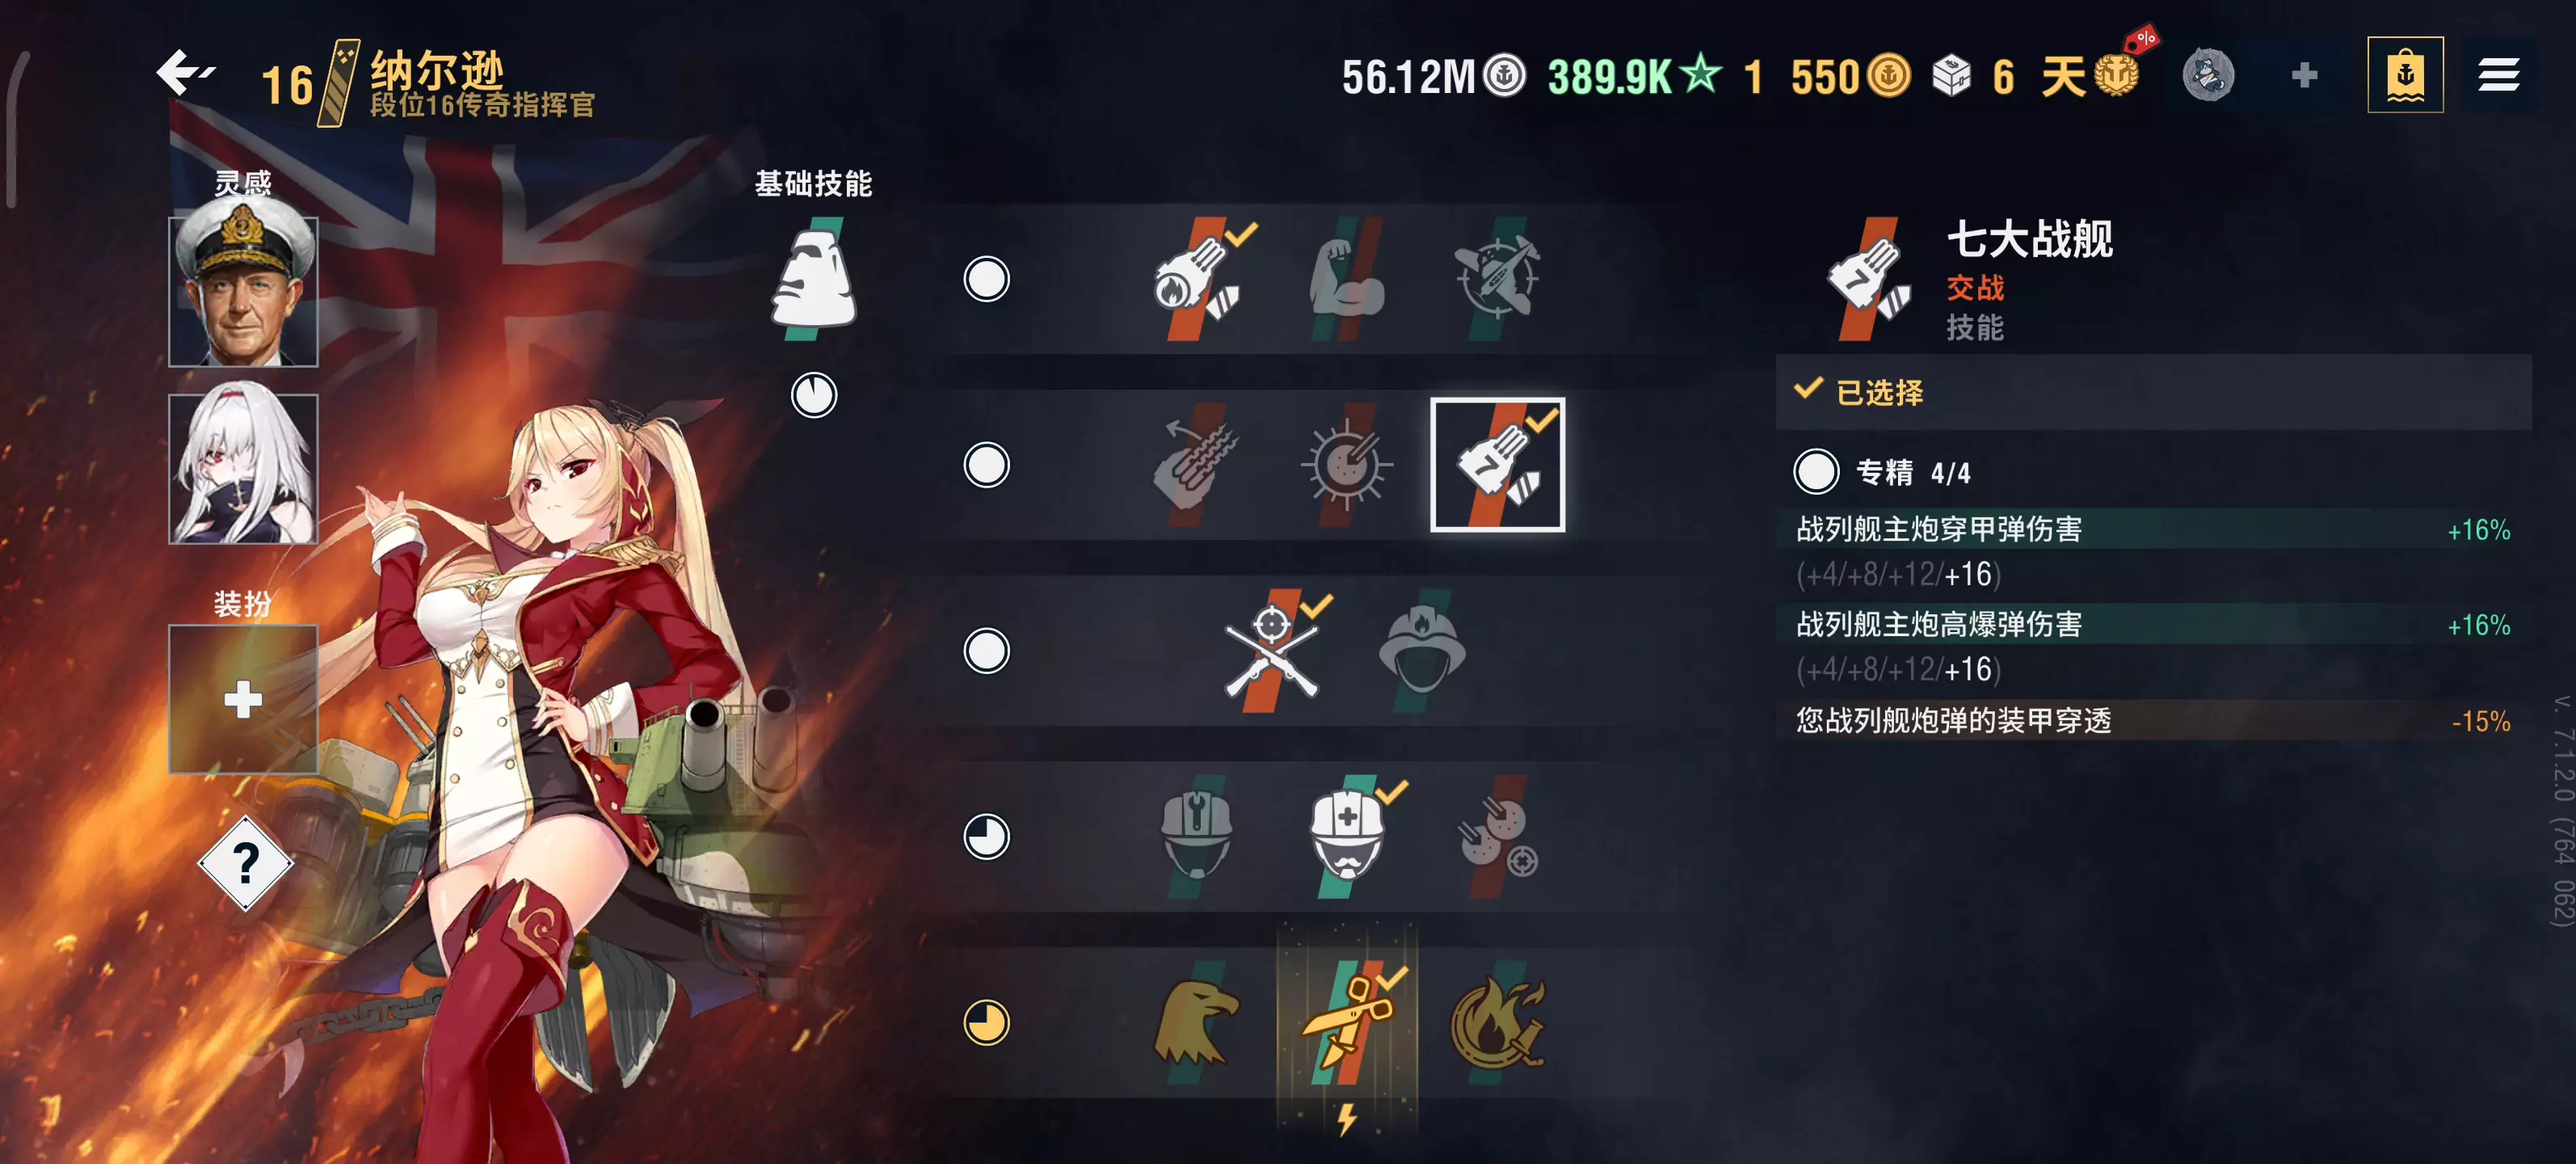The image size is (2576, 1164).
Task: Select the flame horseshoe skill icon
Action: [1497, 1023]
